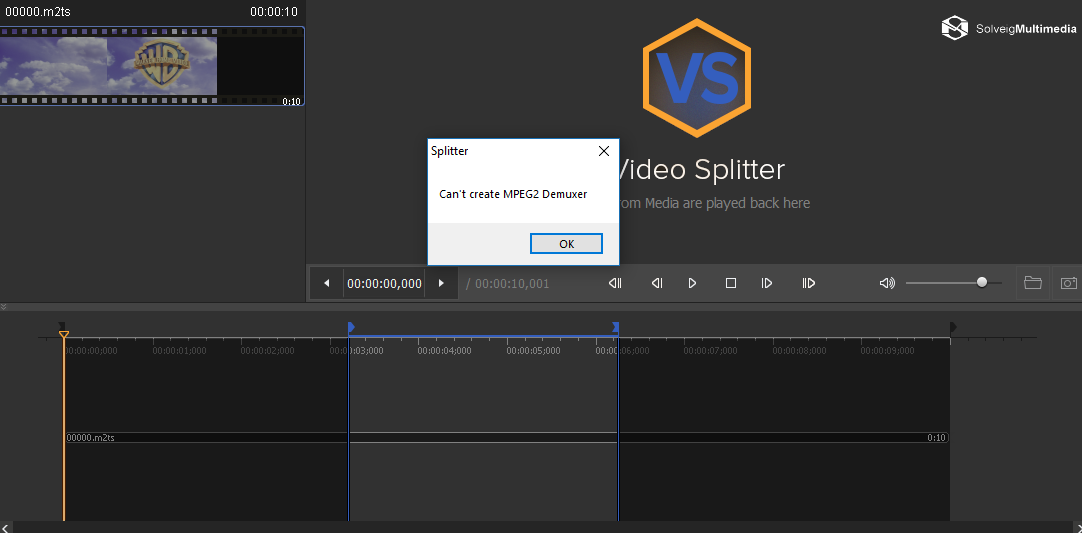Click the 00:00:02;000 timeline ruler label
The height and width of the screenshot is (533, 1082).
pyautogui.click(x=268, y=351)
